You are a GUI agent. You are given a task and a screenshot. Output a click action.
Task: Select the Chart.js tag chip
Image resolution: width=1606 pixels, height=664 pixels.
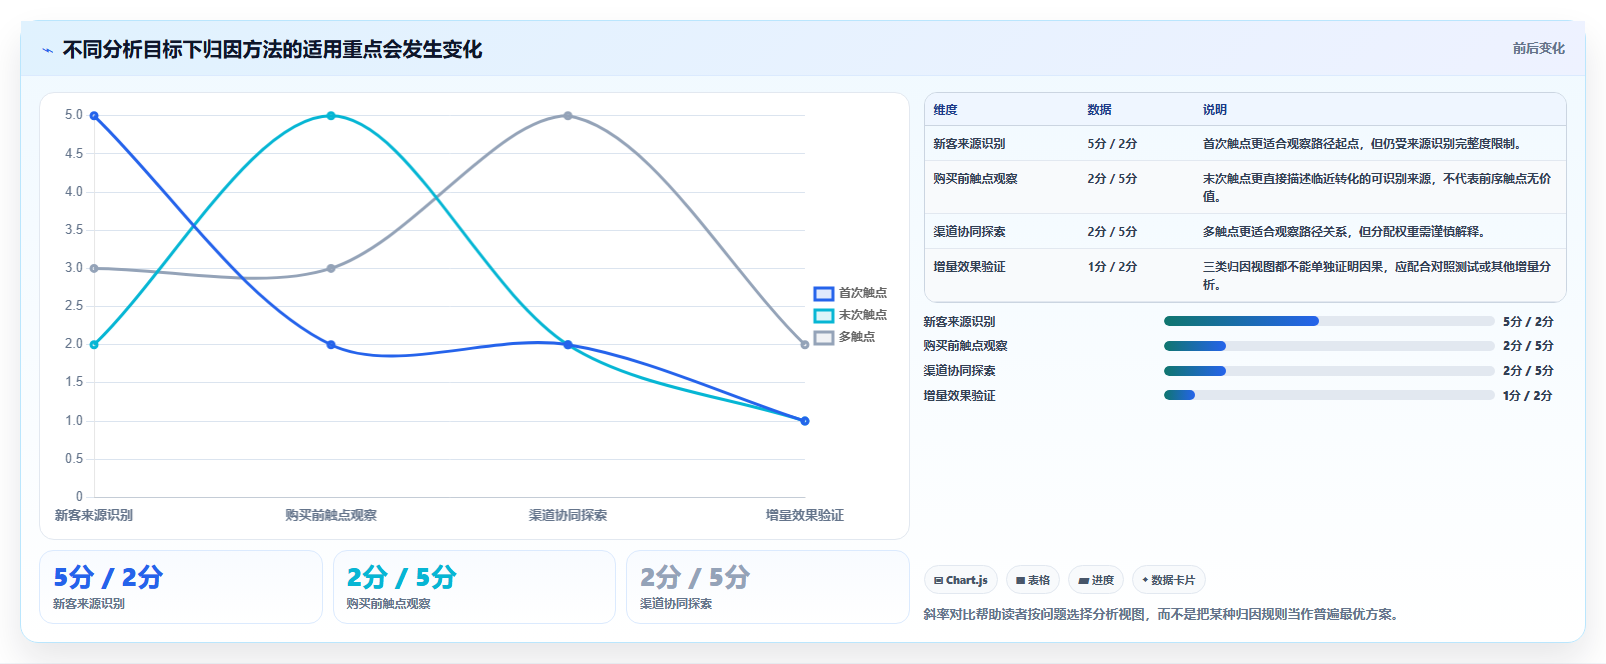coord(961,580)
